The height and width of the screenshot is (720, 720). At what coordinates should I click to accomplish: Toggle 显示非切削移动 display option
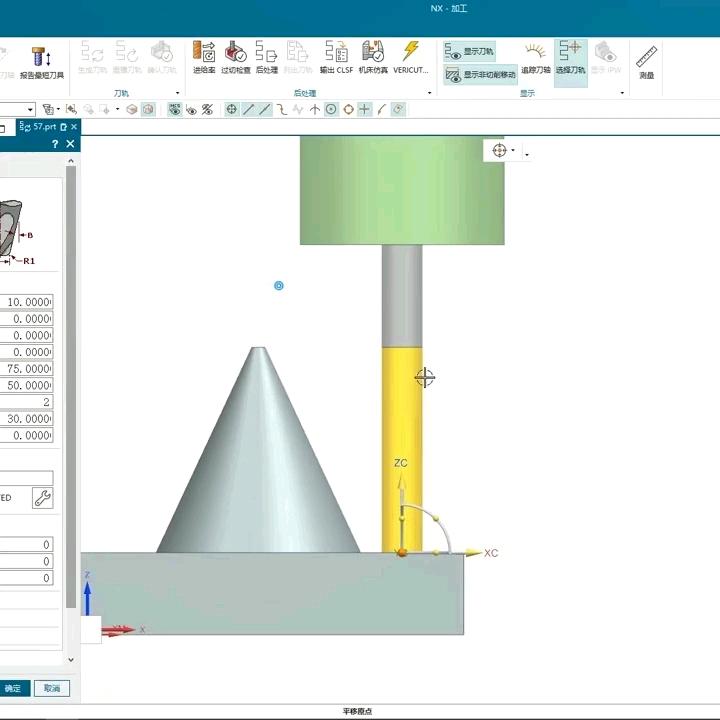click(480, 75)
